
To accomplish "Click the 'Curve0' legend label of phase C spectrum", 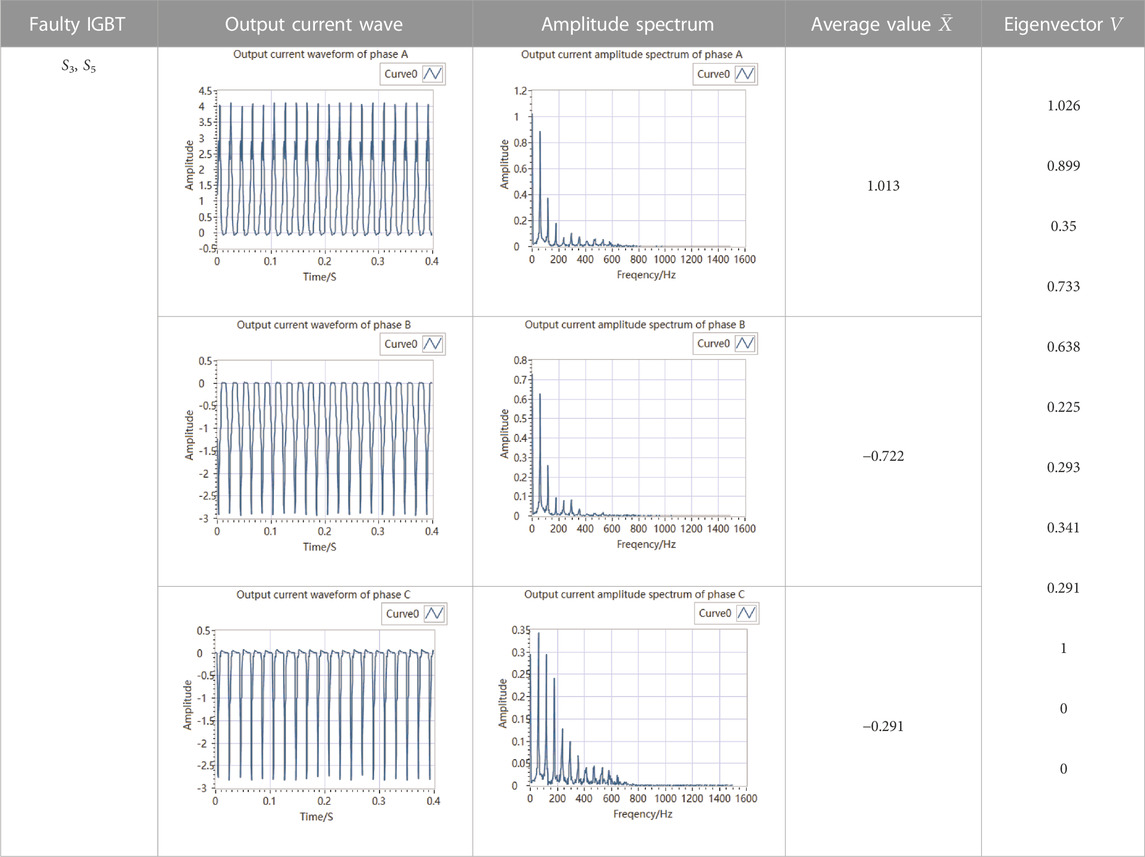I will point(715,613).
